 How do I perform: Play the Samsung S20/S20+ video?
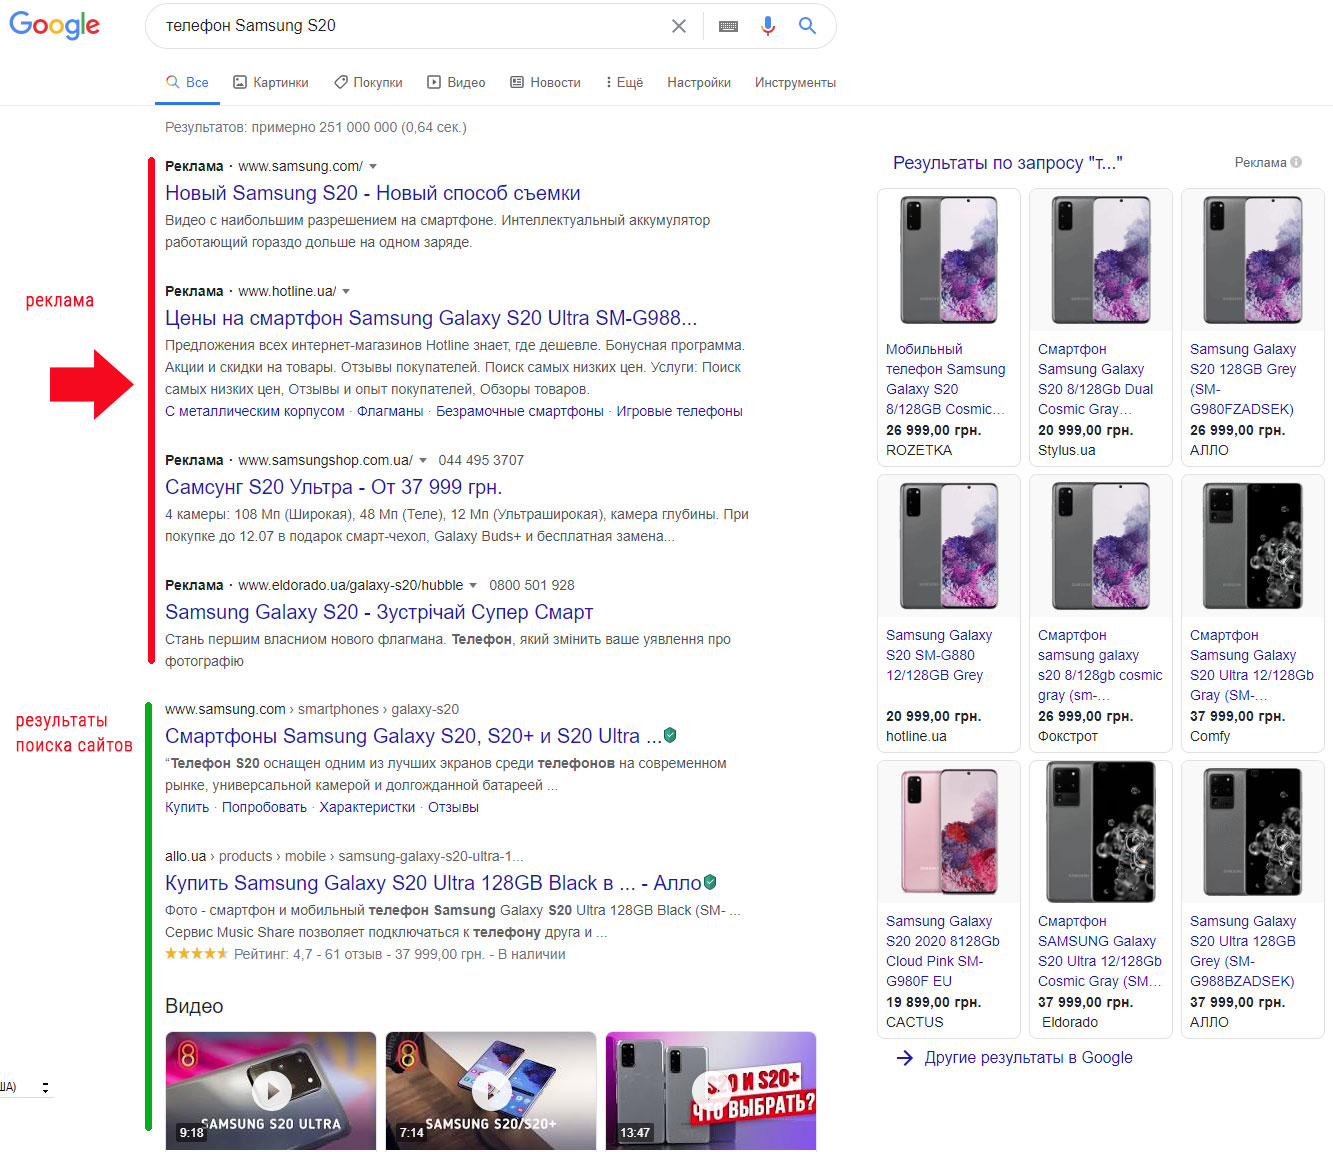[x=491, y=1090]
